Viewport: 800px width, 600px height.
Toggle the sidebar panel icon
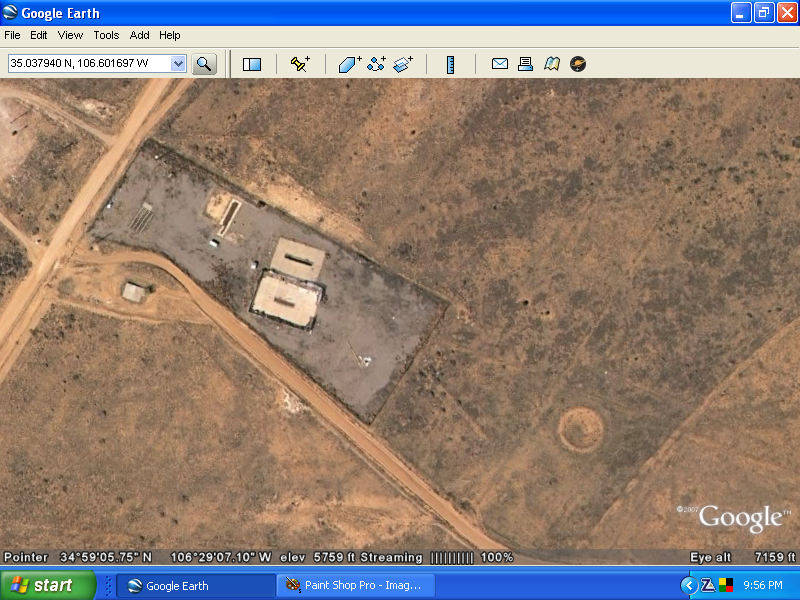point(252,64)
